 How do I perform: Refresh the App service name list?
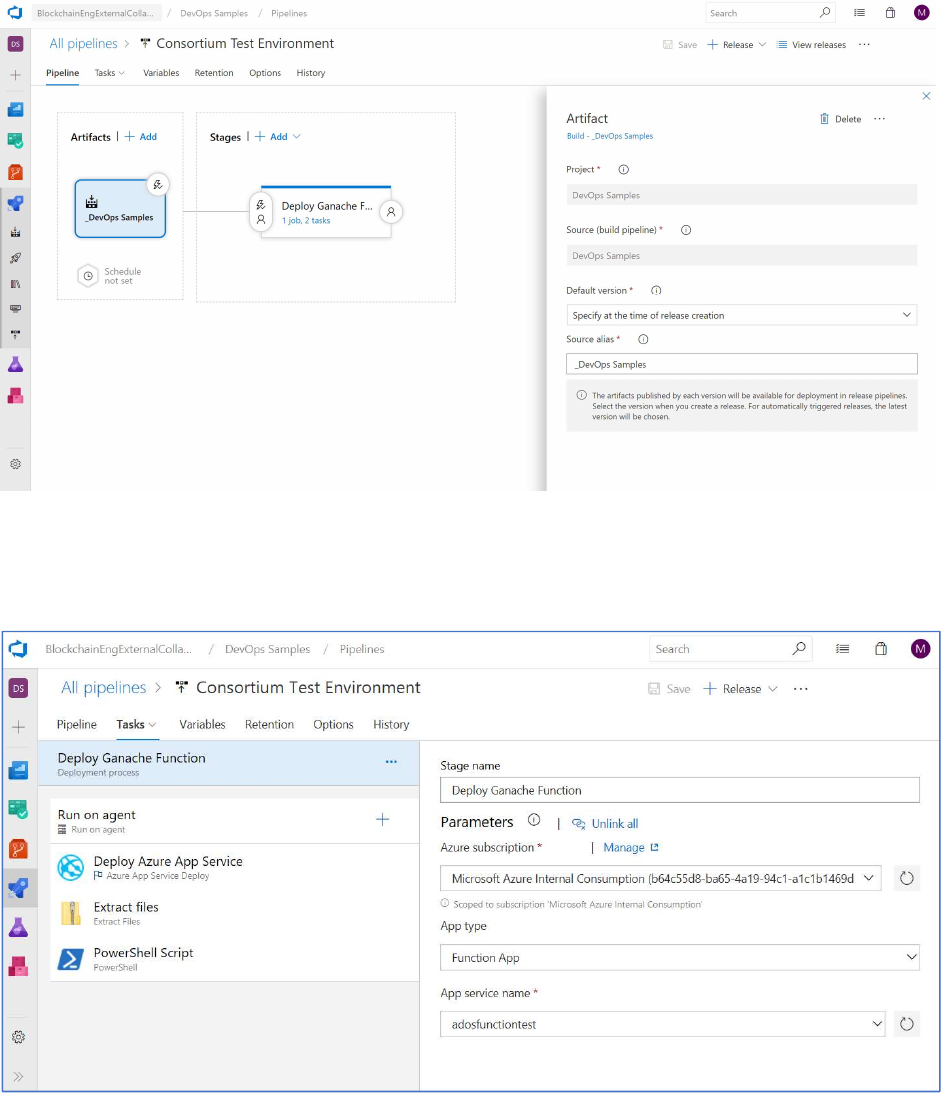click(906, 1024)
